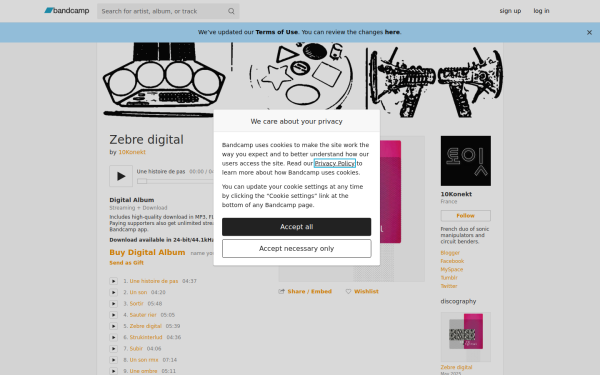Image resolution: width=600 pixels, height=375 pixels.
Task: Open the Privacy Policy link in dialog
Action: point(335,163)
